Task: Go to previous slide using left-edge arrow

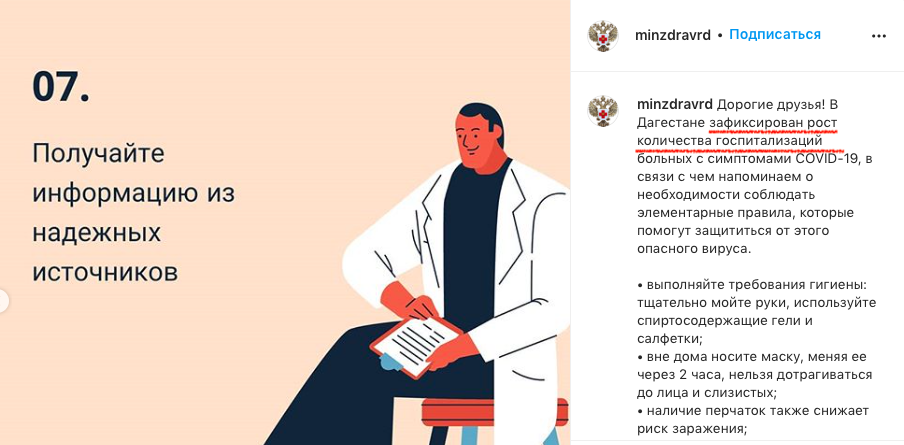Action: pyautogui.click(x=3, y=301)
